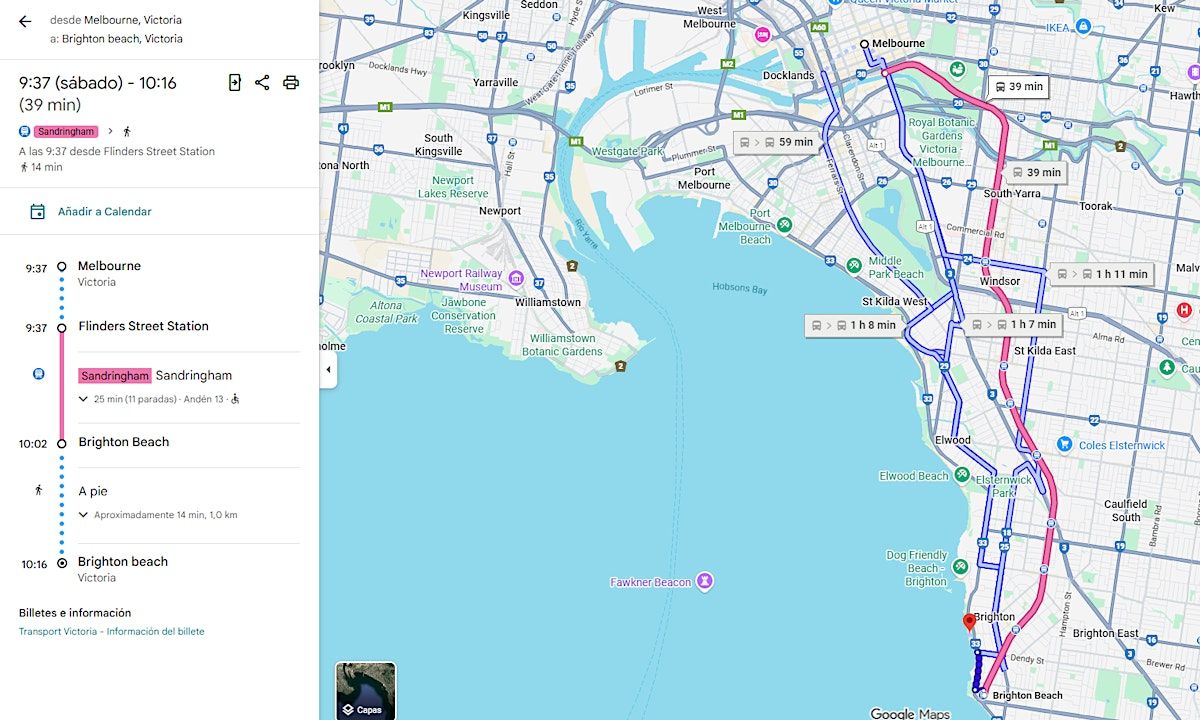Viewport: 1200px width, 720px height.
Task: Click the Fawkner Beacon marker
Action: point(706,581)
